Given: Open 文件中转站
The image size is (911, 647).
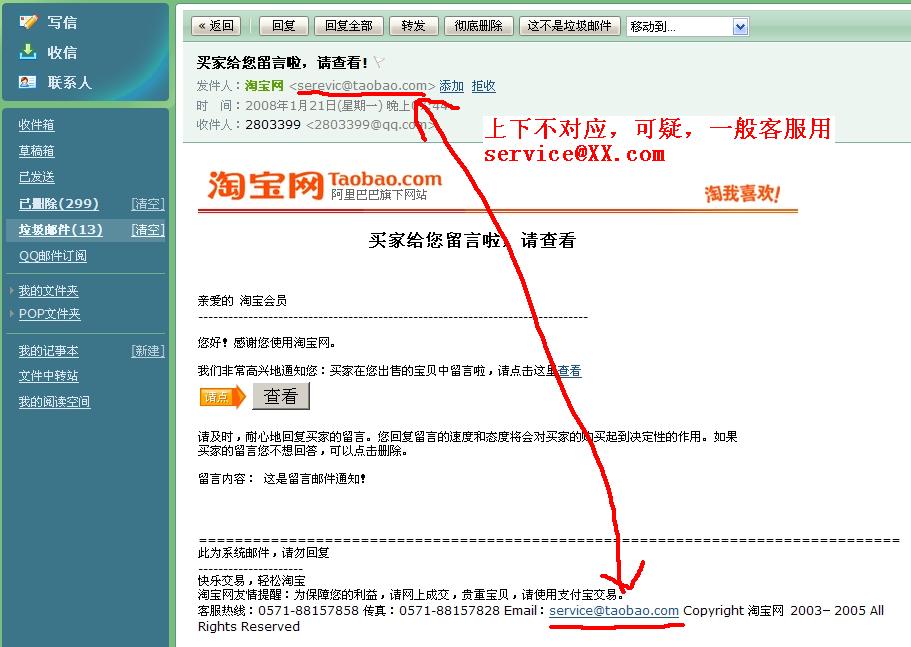Looking at the screenshot, I should (x=48, y=376).
